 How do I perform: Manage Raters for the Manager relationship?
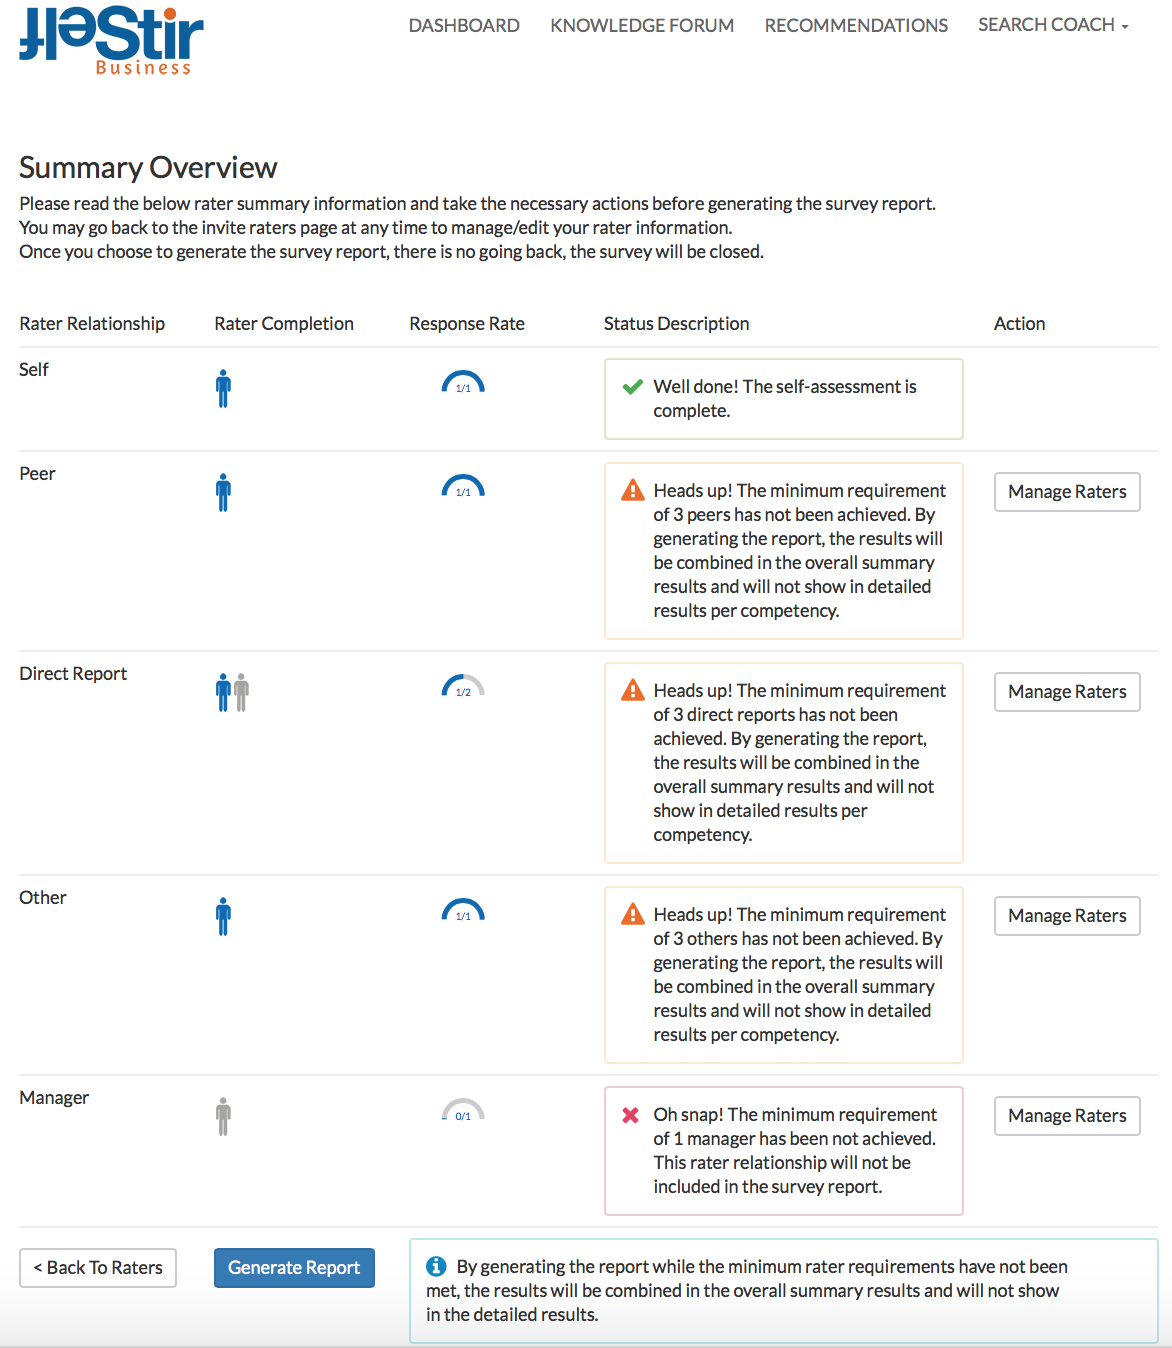1067,1116
